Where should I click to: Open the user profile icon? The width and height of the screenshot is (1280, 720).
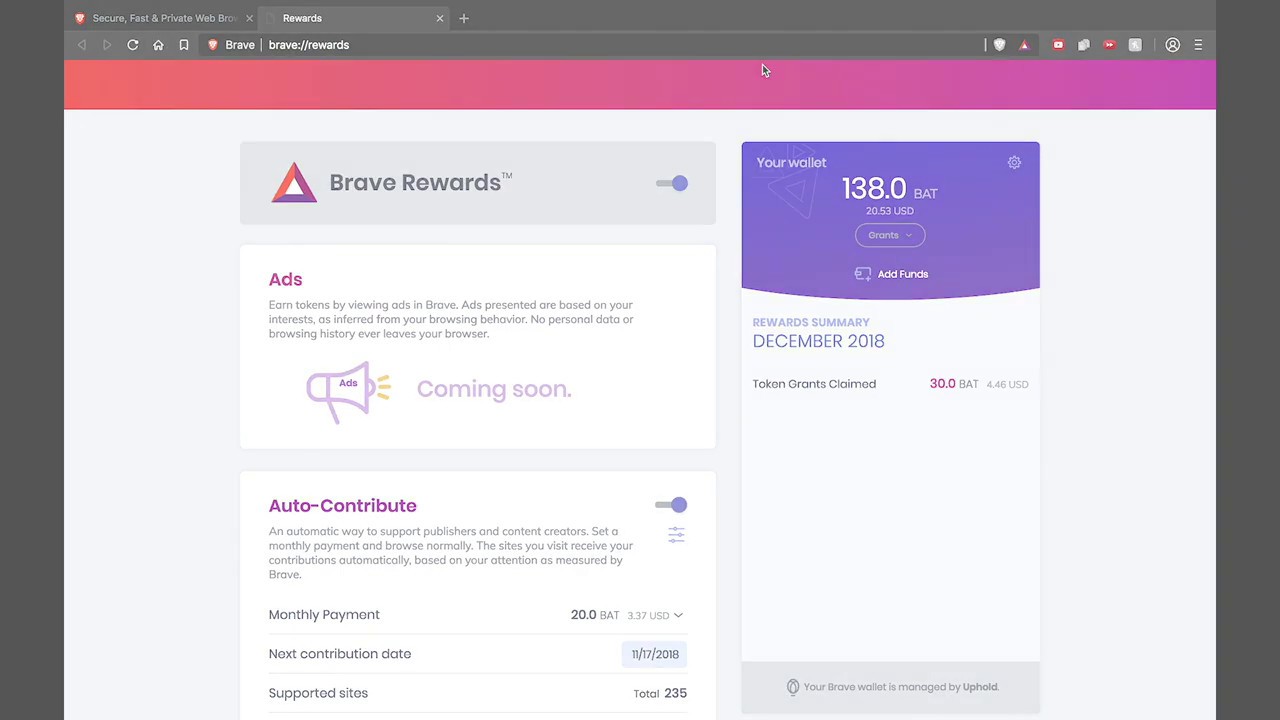pos(1172,45)
